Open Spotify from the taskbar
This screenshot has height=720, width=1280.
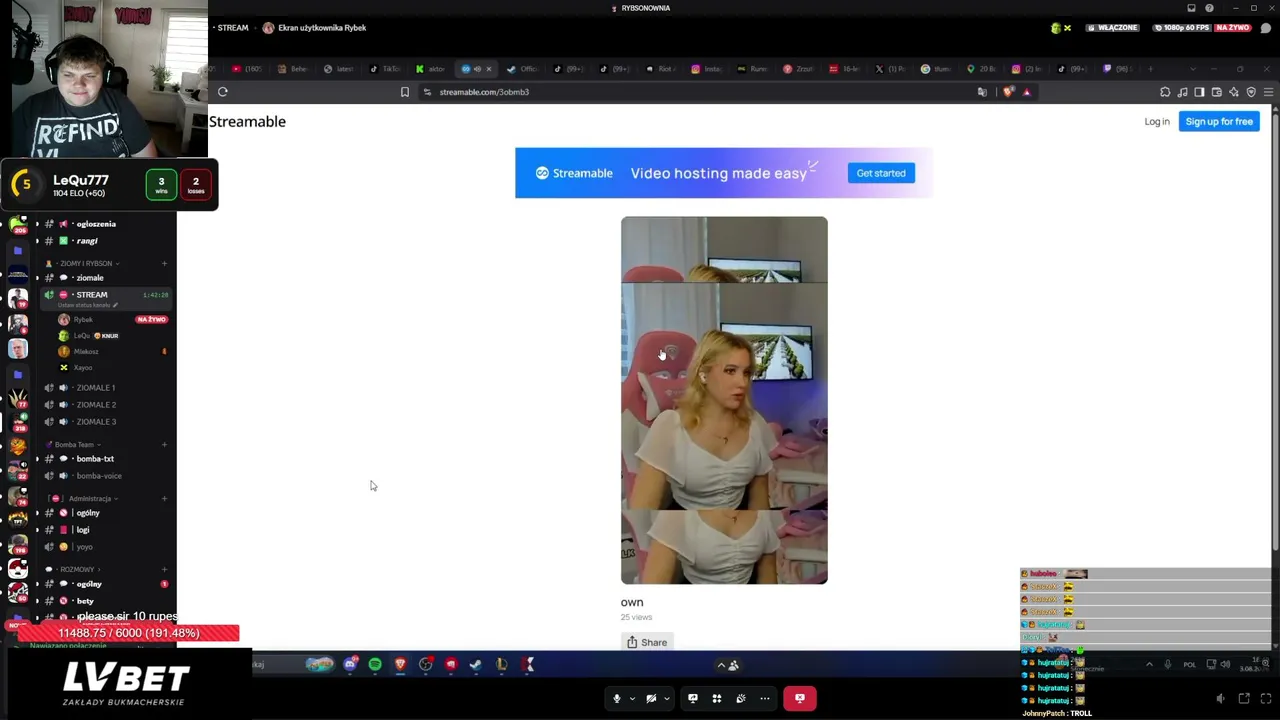pyautogui.click(x=375, y=665)
